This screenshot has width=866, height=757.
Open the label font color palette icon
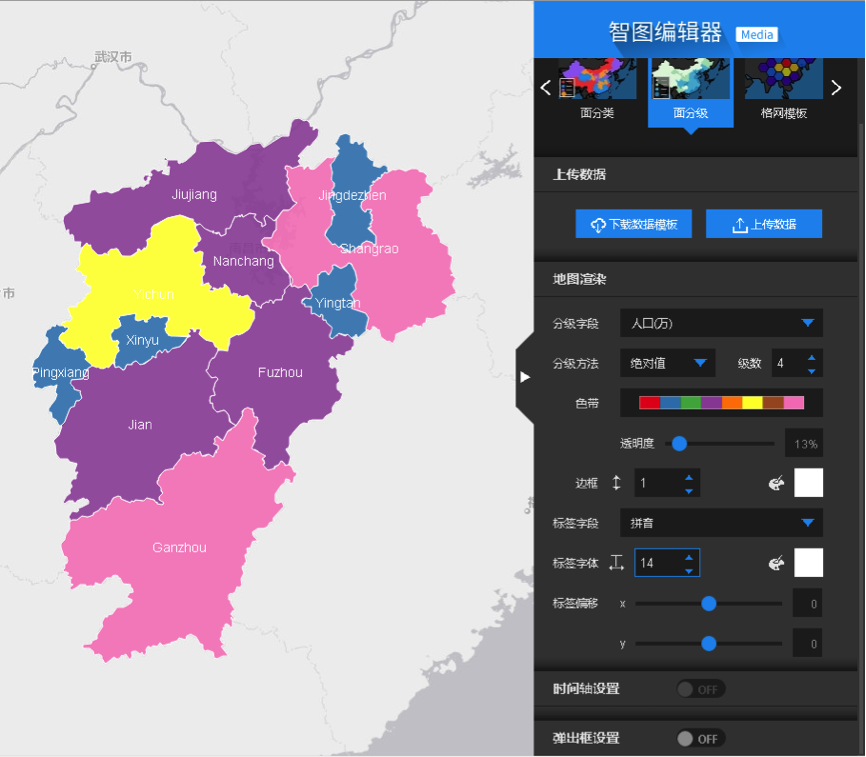click(x=776, y=563)
